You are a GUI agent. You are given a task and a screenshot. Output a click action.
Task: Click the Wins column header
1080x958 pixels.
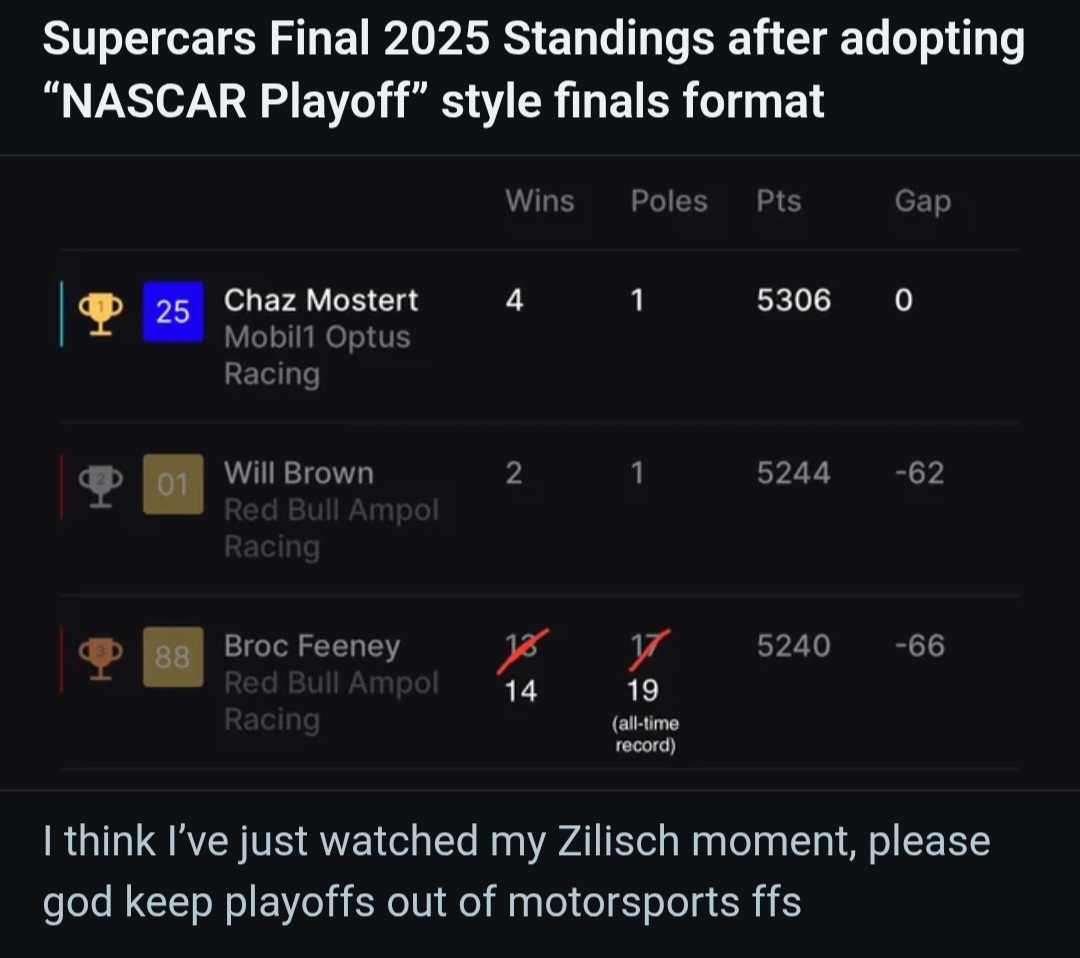coord(540,201)
